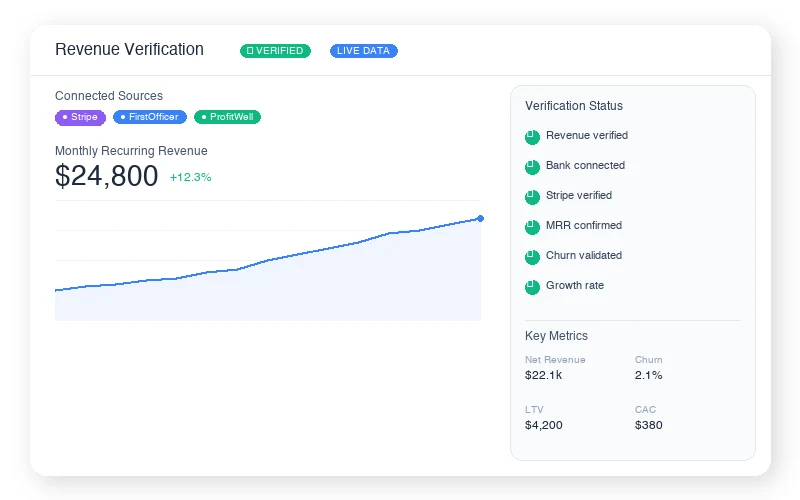This screenshot has height=500, width=800.
Task: Click the CAC $380 metric
Action: click(x=649, y=417)
